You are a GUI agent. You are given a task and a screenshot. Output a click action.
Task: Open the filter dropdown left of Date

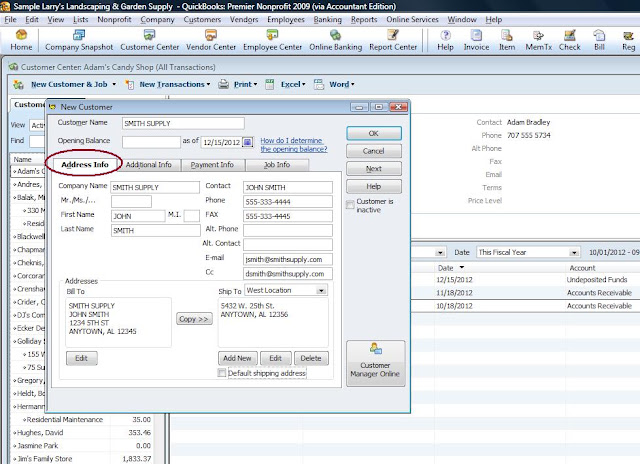tap(440, 253)
